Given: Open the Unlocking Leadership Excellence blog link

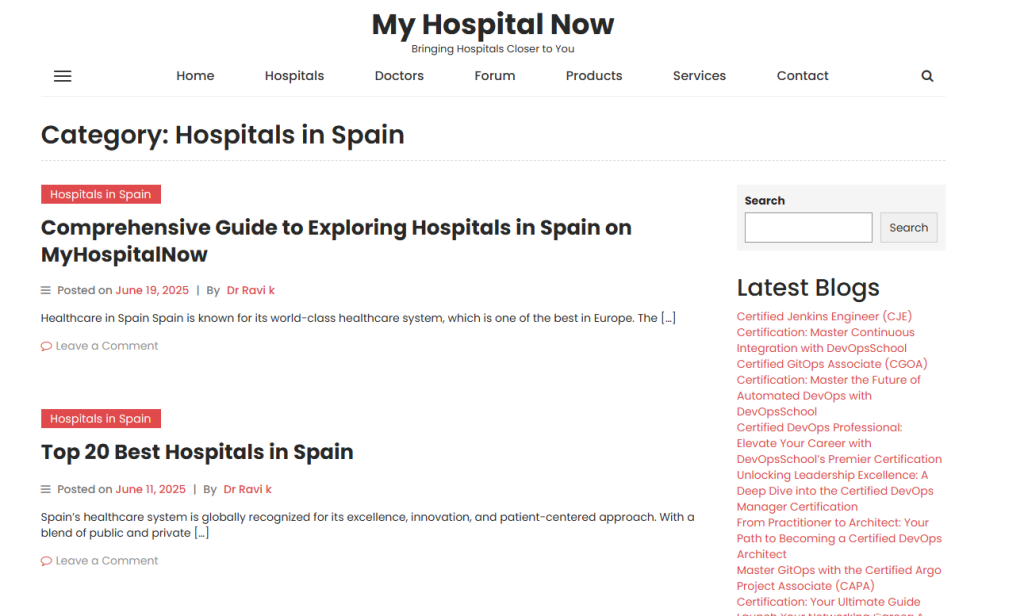Looking at the screenshot, I should [835, 491].
